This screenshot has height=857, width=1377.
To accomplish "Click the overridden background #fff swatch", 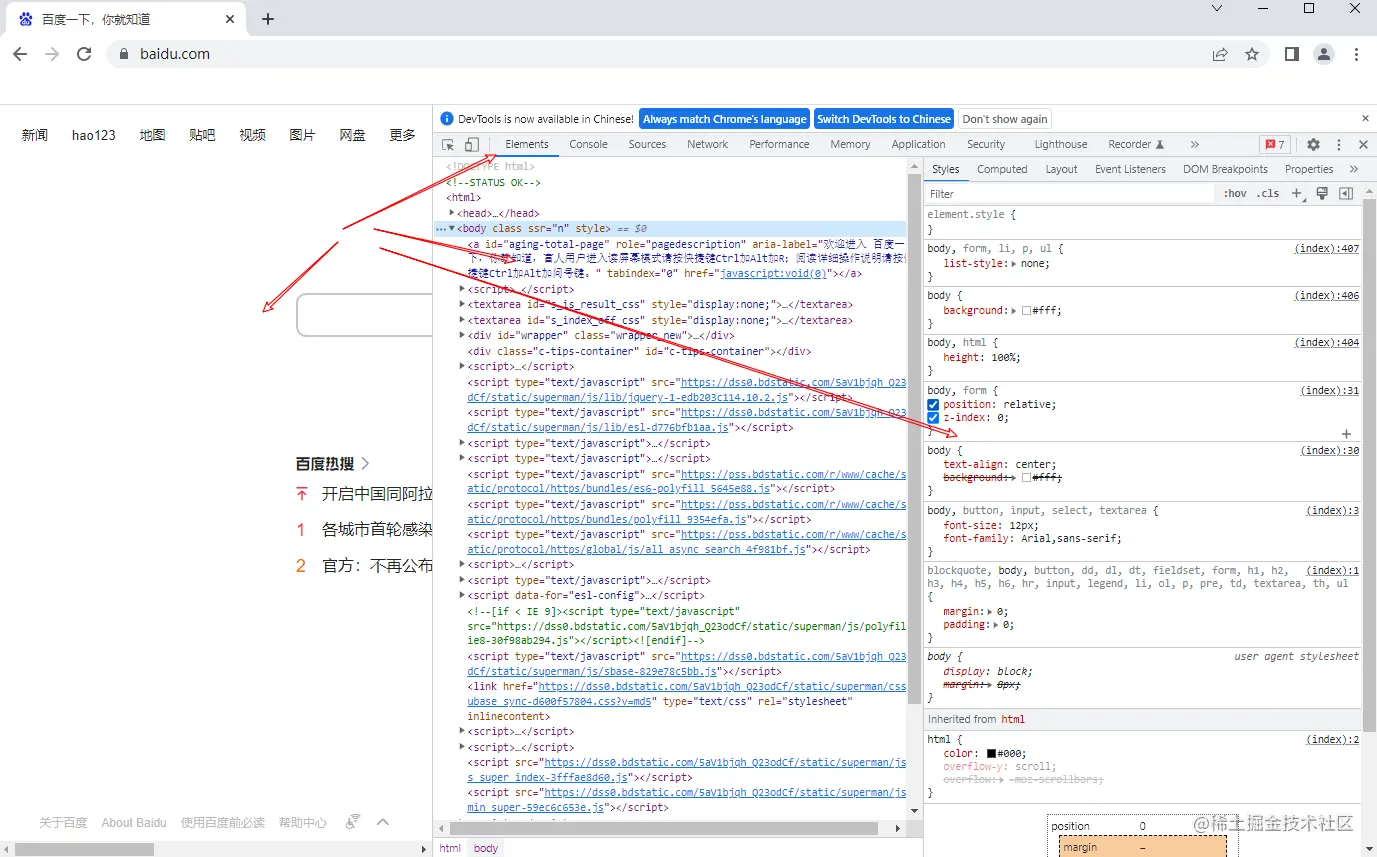I will pyautogui.click(x=1026, y=478).
